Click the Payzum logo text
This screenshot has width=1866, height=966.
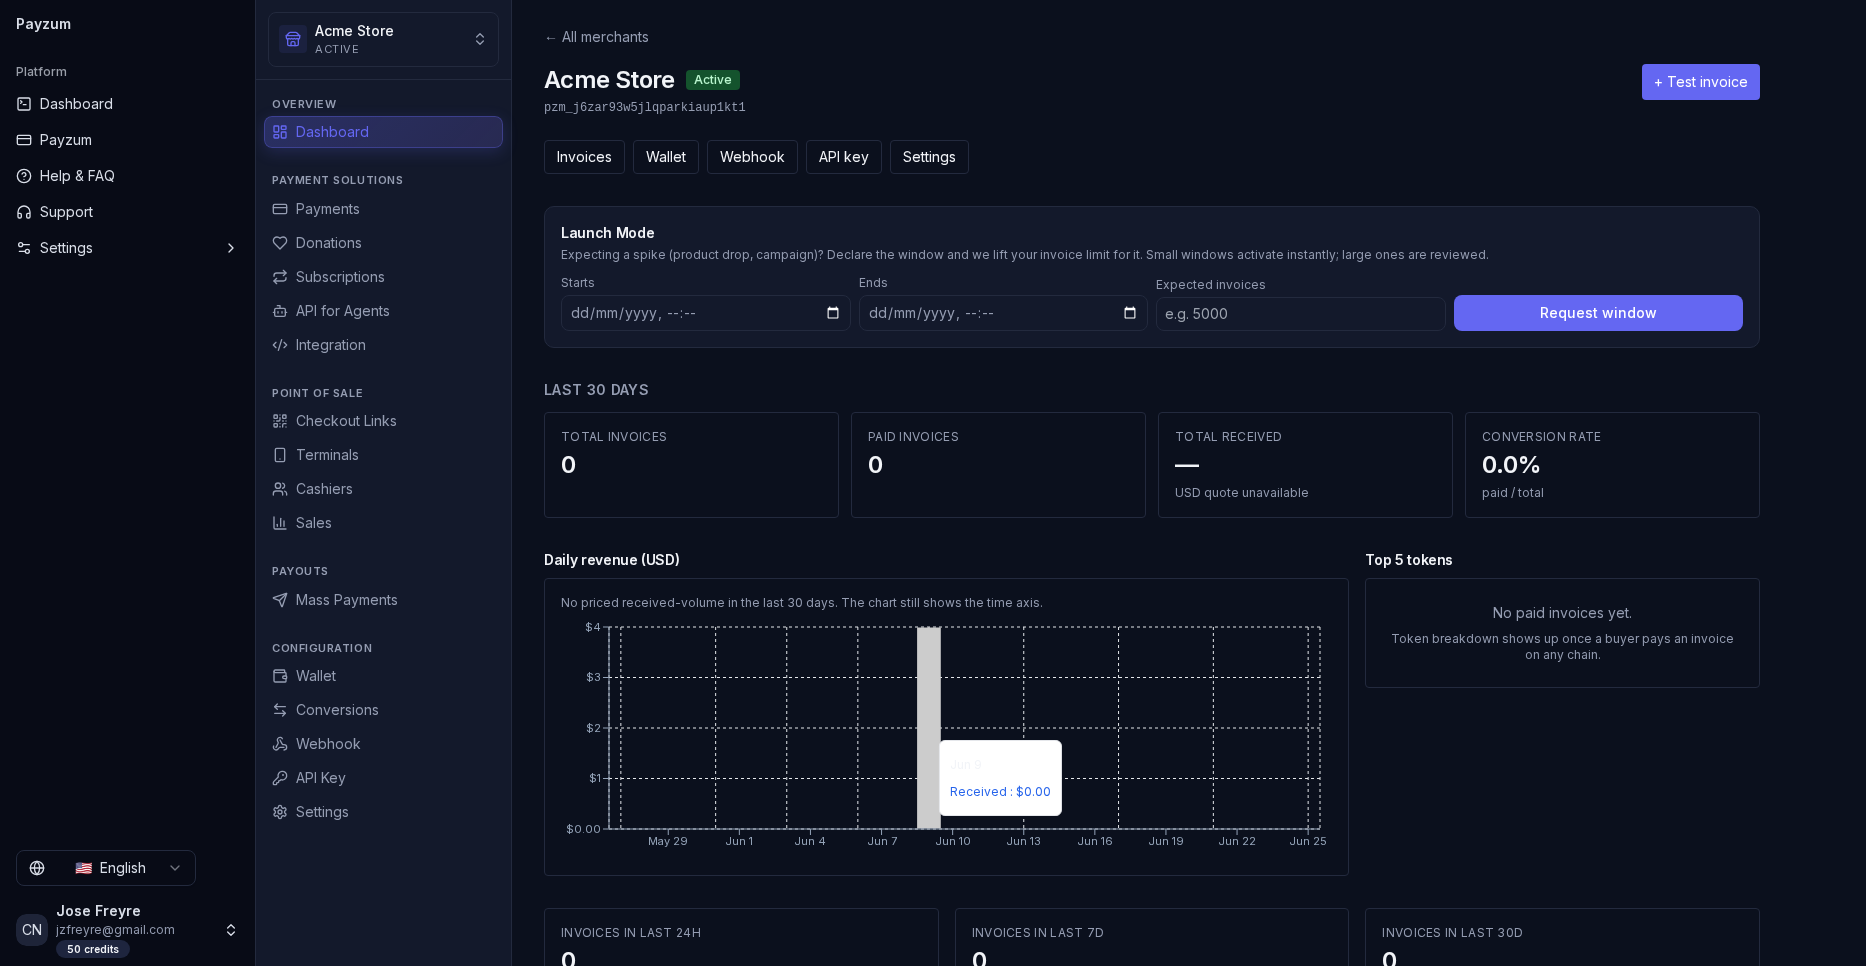tap(43, 24)
